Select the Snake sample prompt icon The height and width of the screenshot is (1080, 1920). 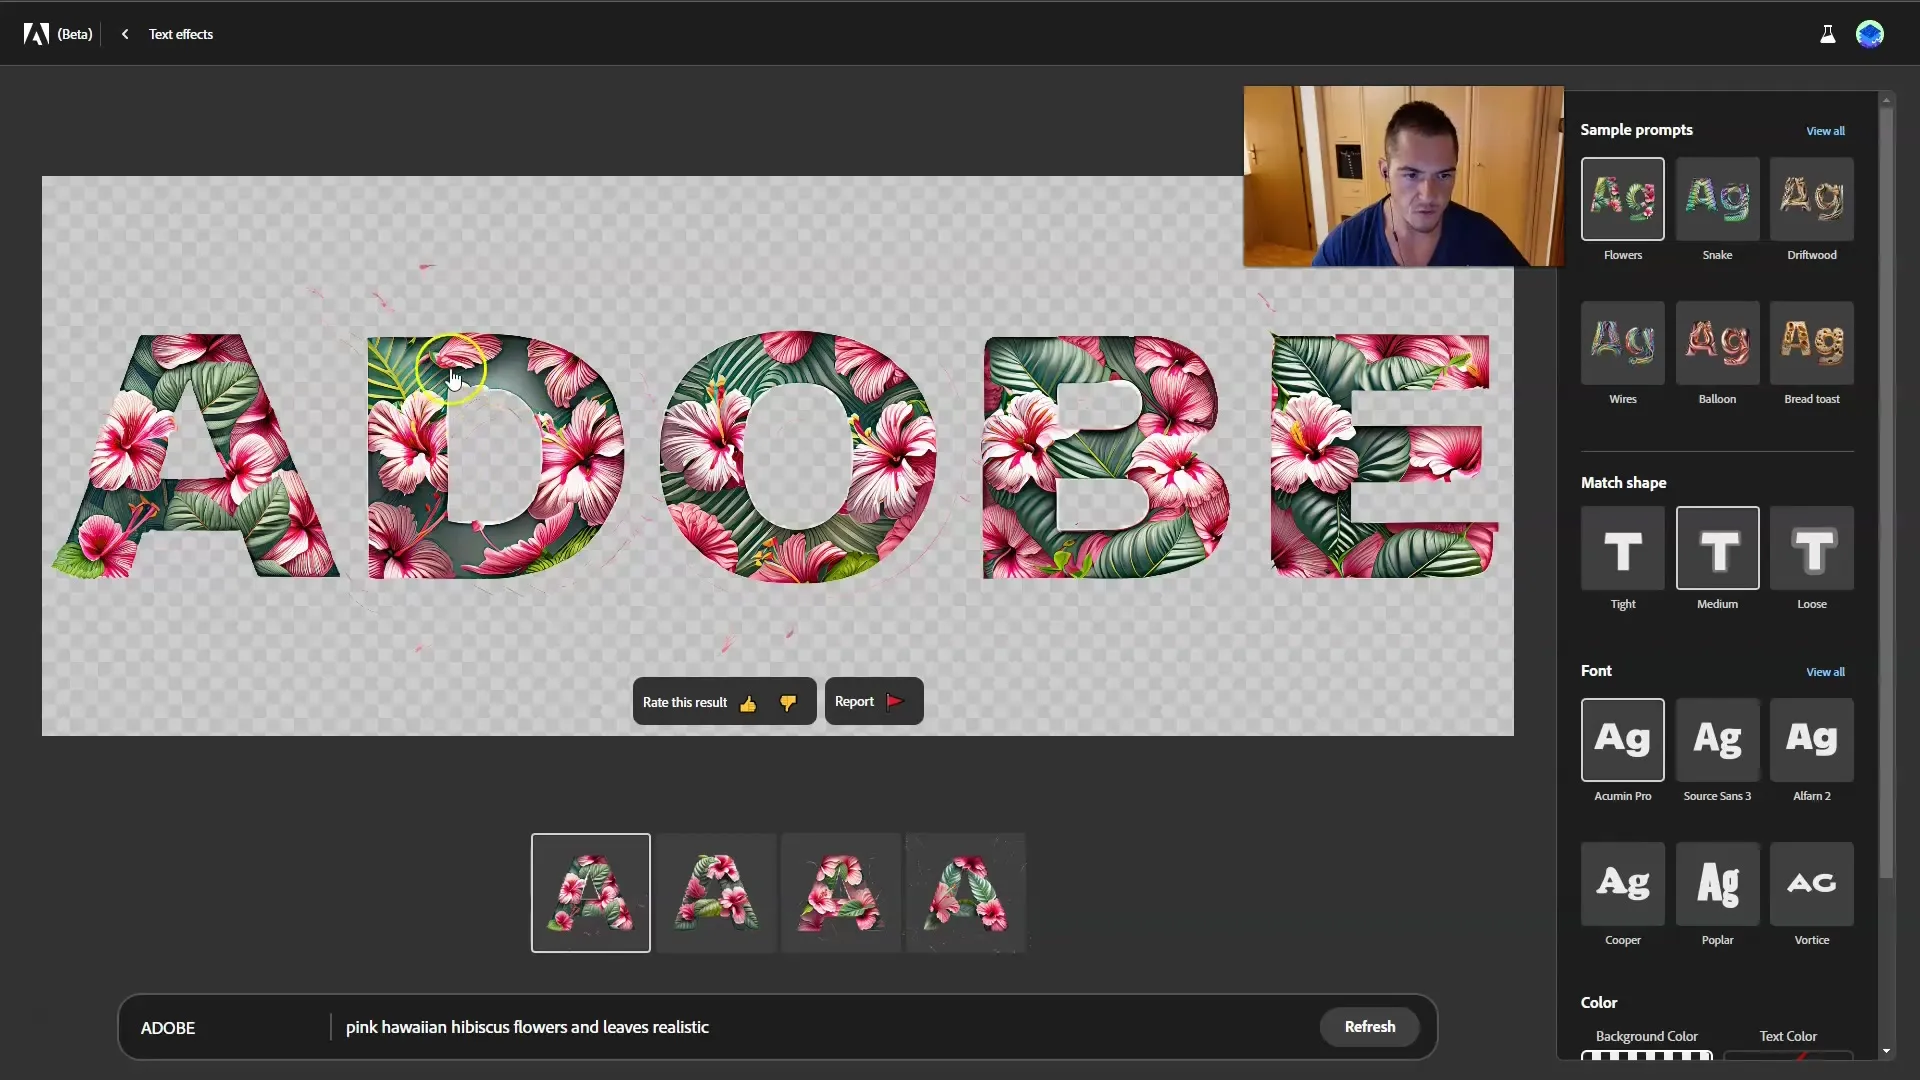pos(1718,198)
